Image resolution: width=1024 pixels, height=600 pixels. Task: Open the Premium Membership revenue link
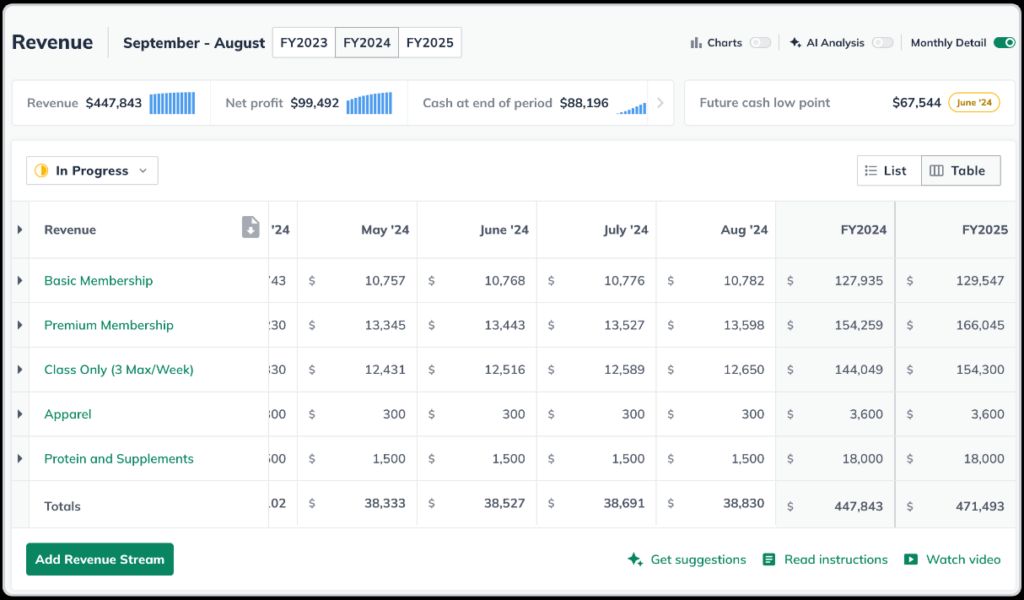click(109, 325)
